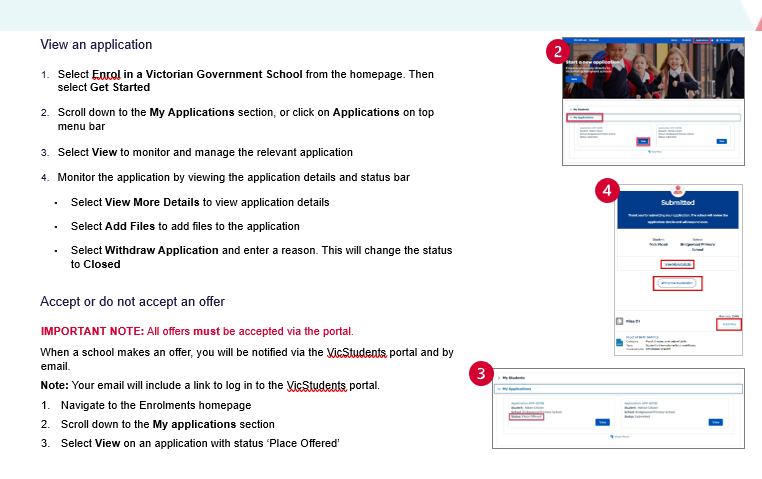Click Add Files in the Submitted screenshot
Screen dimensions: 762x479
click(x=729, y=324)
